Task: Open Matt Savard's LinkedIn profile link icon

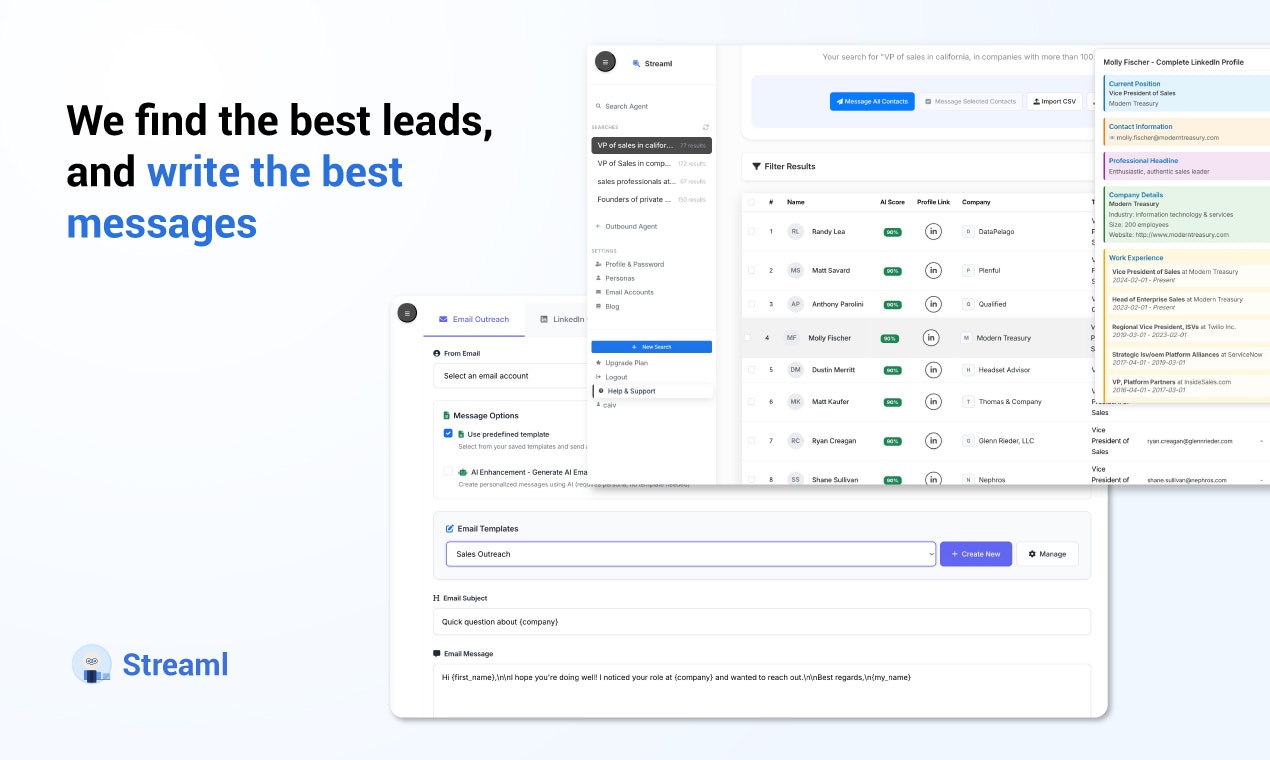Action: 933,270
